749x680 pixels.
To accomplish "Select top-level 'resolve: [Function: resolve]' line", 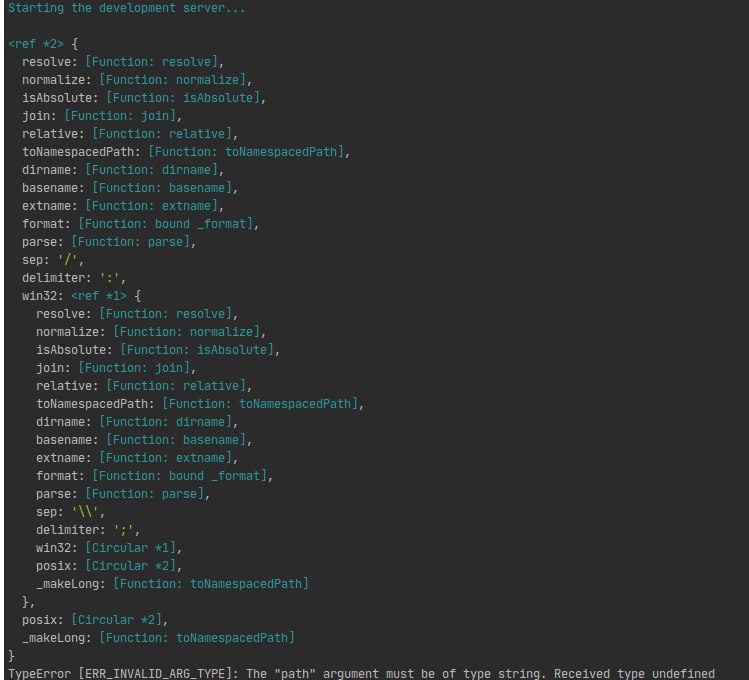I will click(x=123, y=62).
